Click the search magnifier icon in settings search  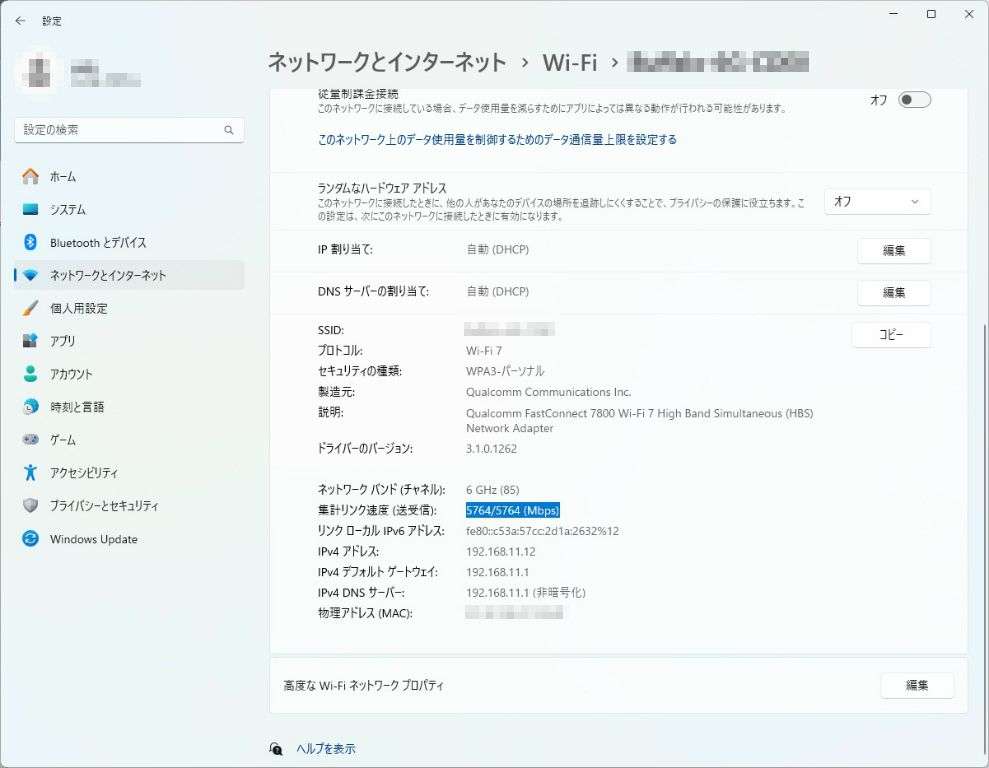229,130
